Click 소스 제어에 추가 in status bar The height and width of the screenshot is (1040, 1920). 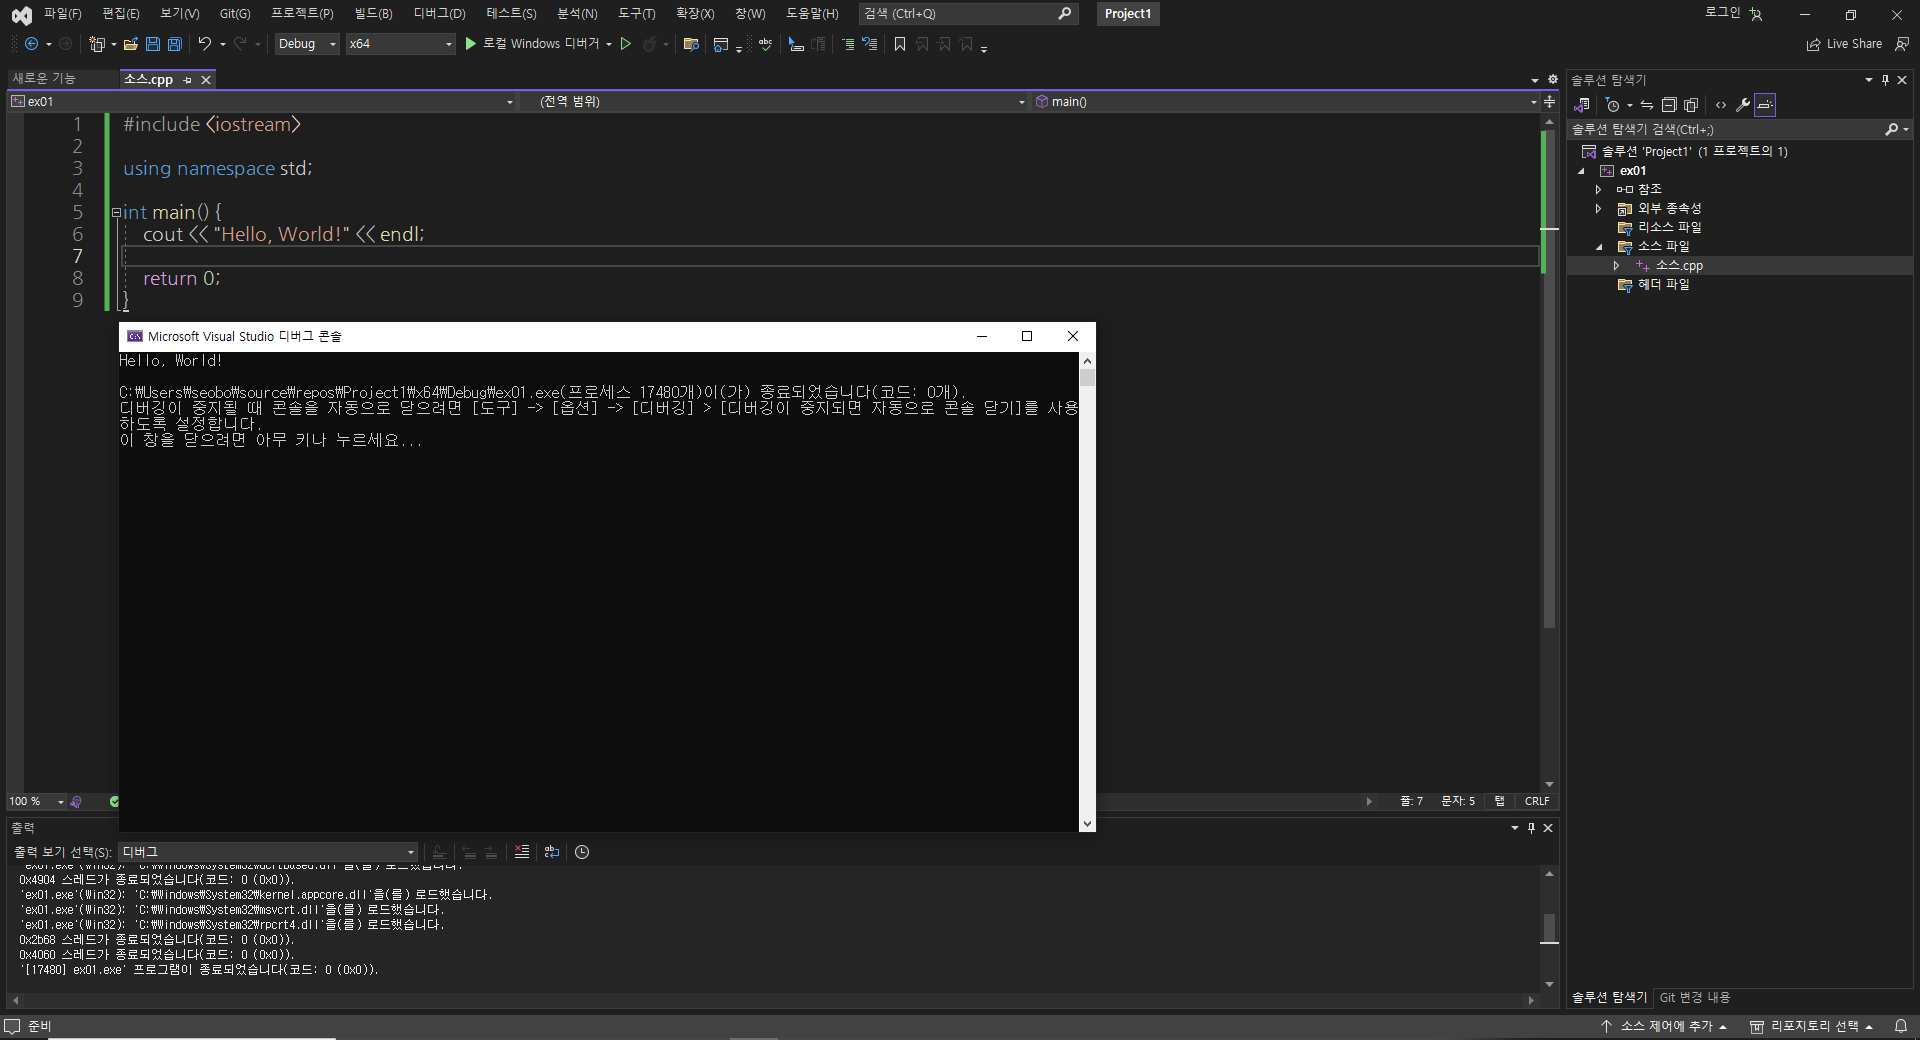[x=1664, y=1026]
